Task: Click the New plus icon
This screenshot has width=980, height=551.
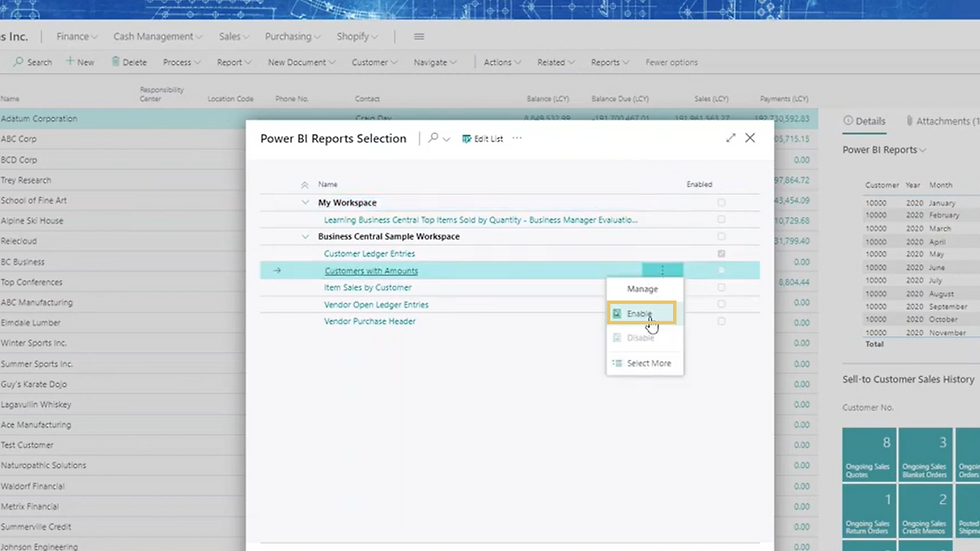Action: pyautogui.click(x=70, y=61)
